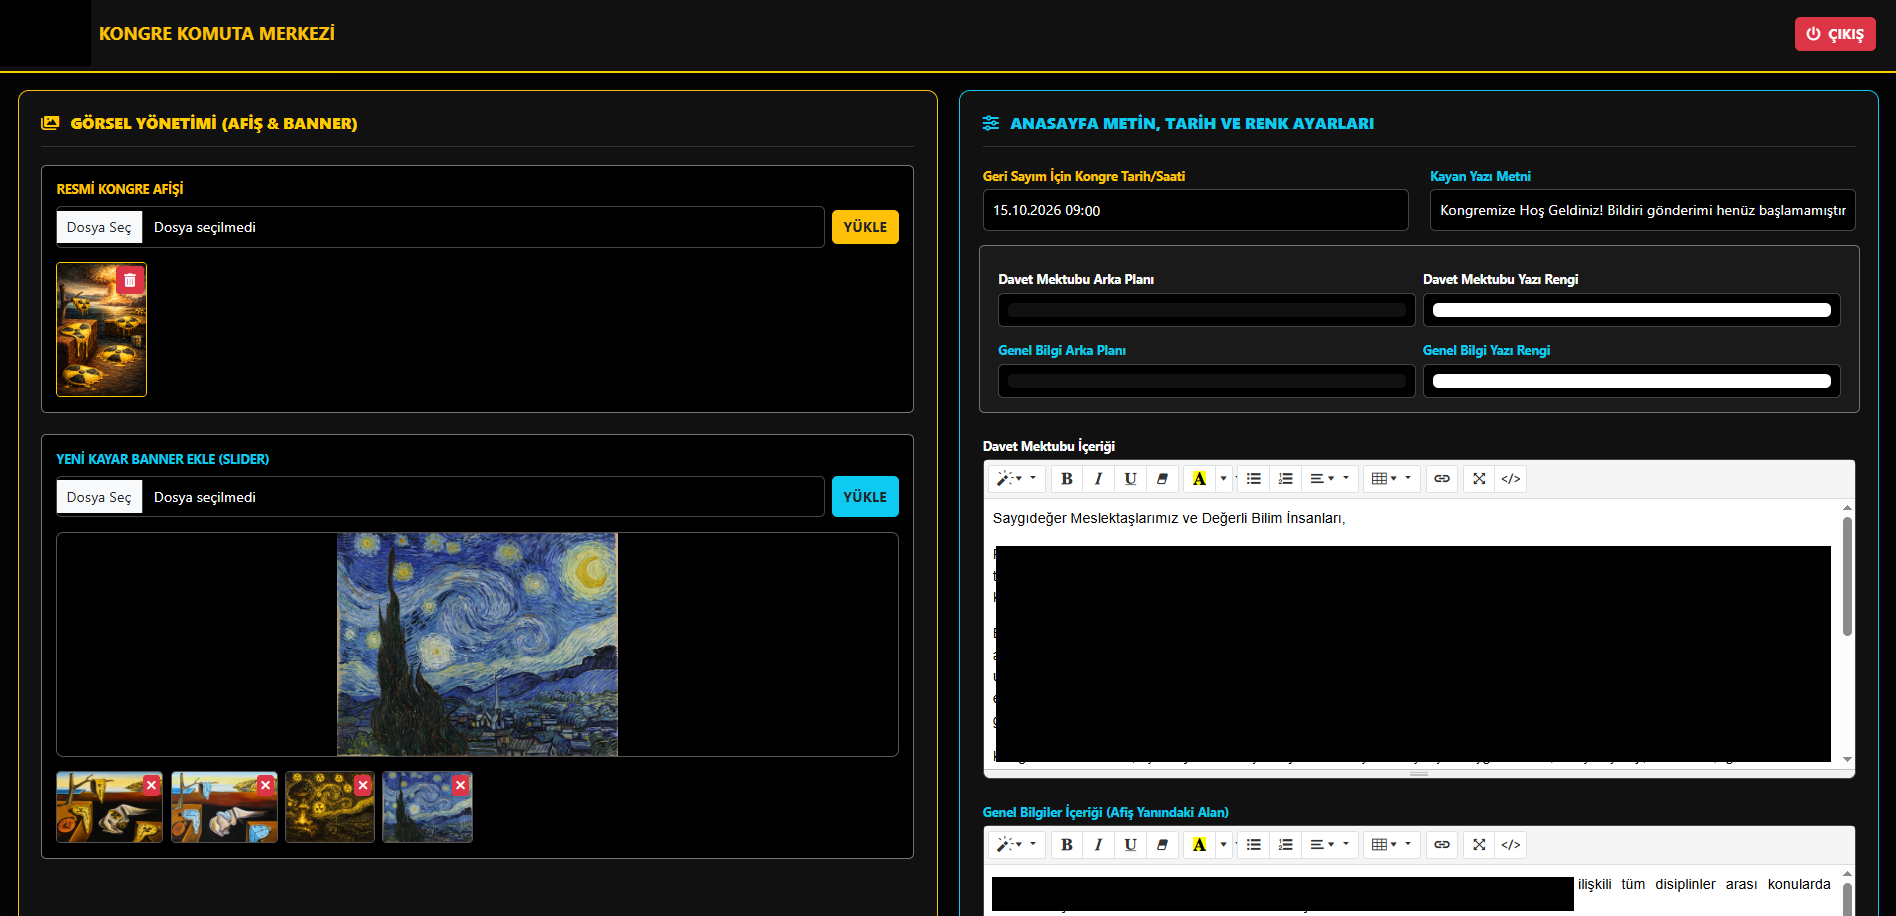Screen dimensions: 1896x916
Task: Expand table dropdown in Davet Mektubu editor
Action: click(1391, 479)
